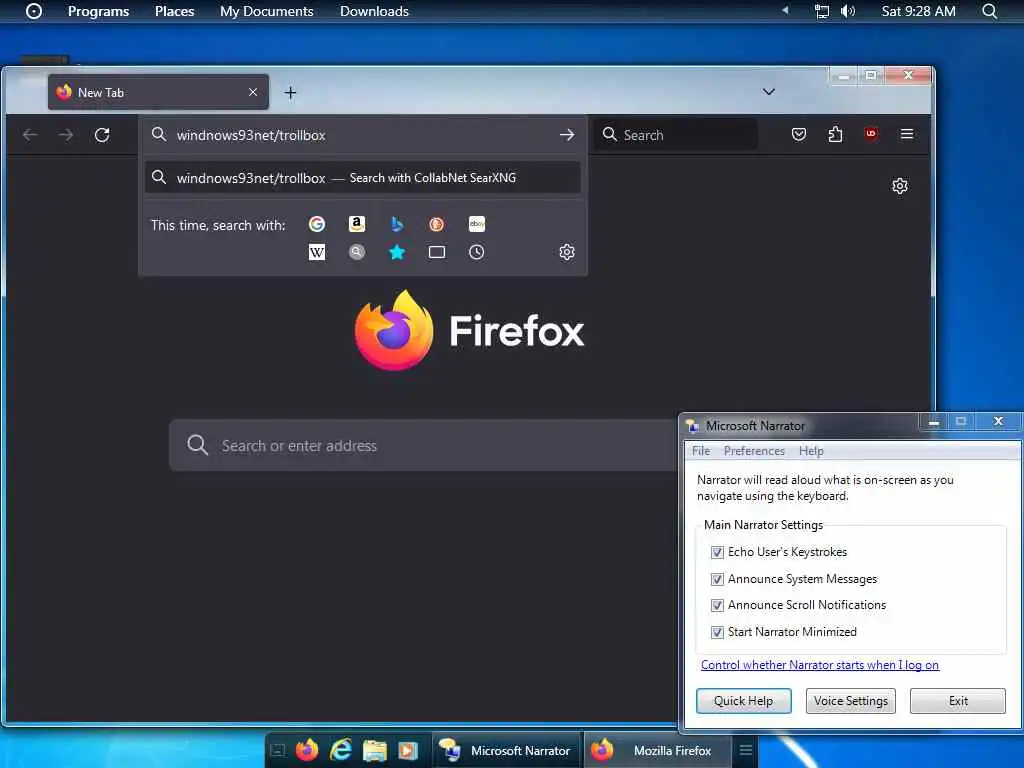Open Narrator Preferences menu

tap(754, 451)
